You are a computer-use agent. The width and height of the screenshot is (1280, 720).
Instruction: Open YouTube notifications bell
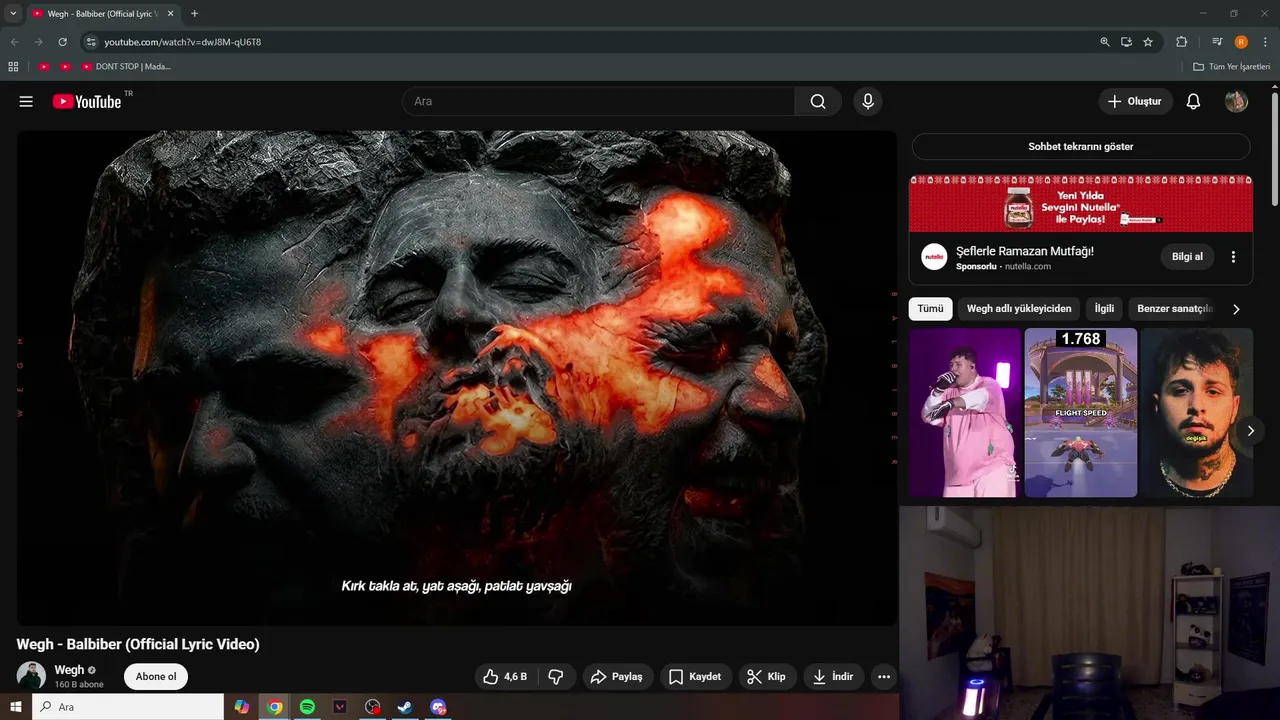click(1193, 101)
